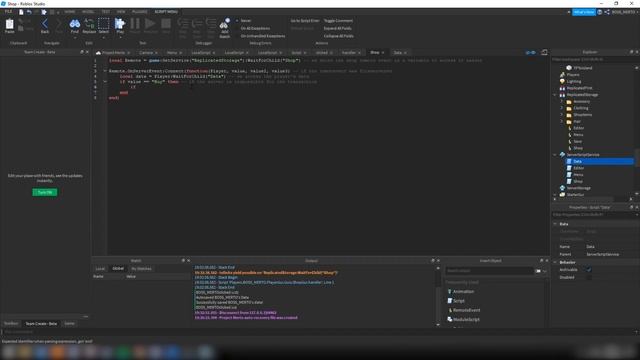
Task: Open the Toolbox tab at bottom left
Action: [x=11, y=323]
